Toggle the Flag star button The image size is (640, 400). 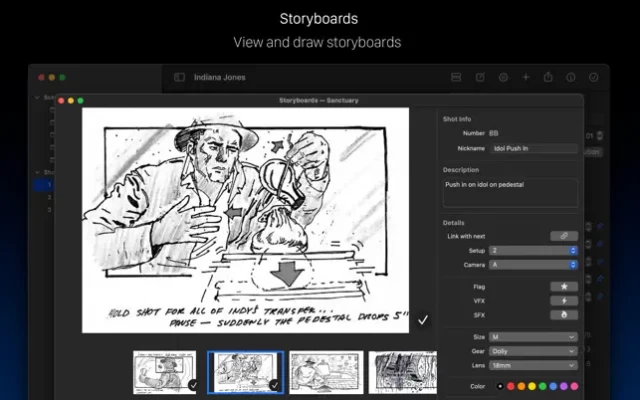point(563,286)
